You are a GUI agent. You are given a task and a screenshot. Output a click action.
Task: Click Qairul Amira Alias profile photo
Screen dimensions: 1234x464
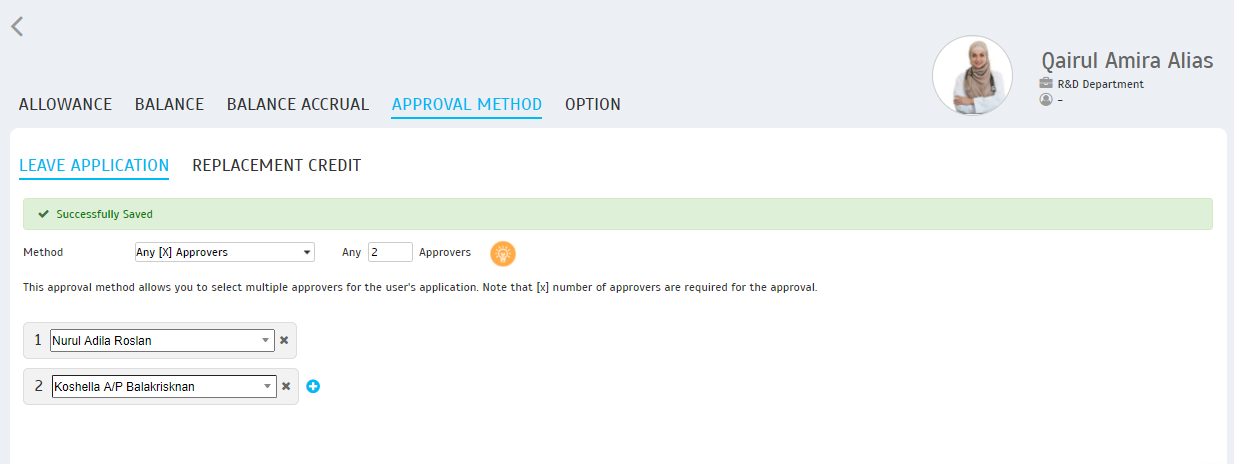(972, 76)
